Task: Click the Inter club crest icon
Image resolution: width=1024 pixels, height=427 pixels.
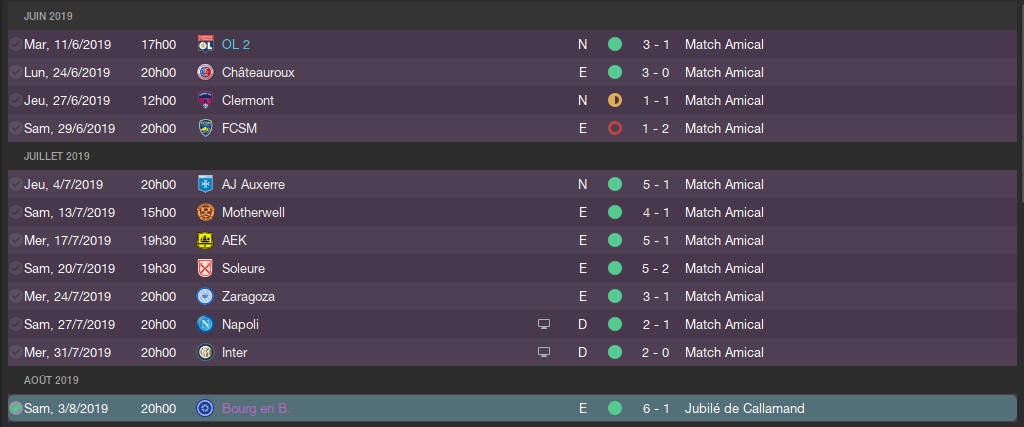Action: (205, 353)
